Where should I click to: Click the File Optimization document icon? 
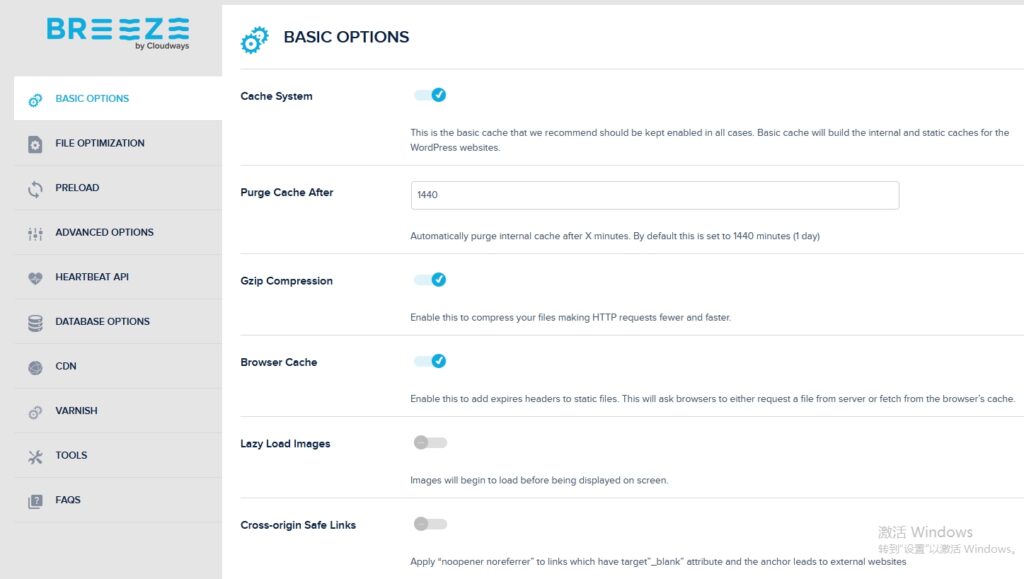[35, 144]
